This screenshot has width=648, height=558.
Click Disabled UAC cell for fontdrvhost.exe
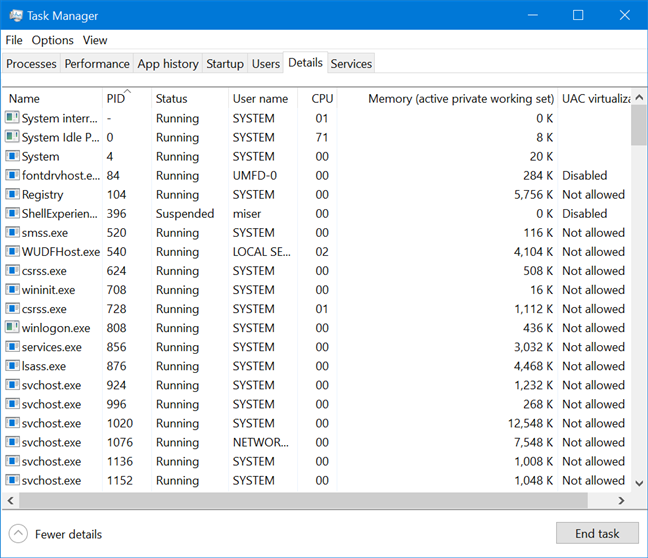[584, 176]
